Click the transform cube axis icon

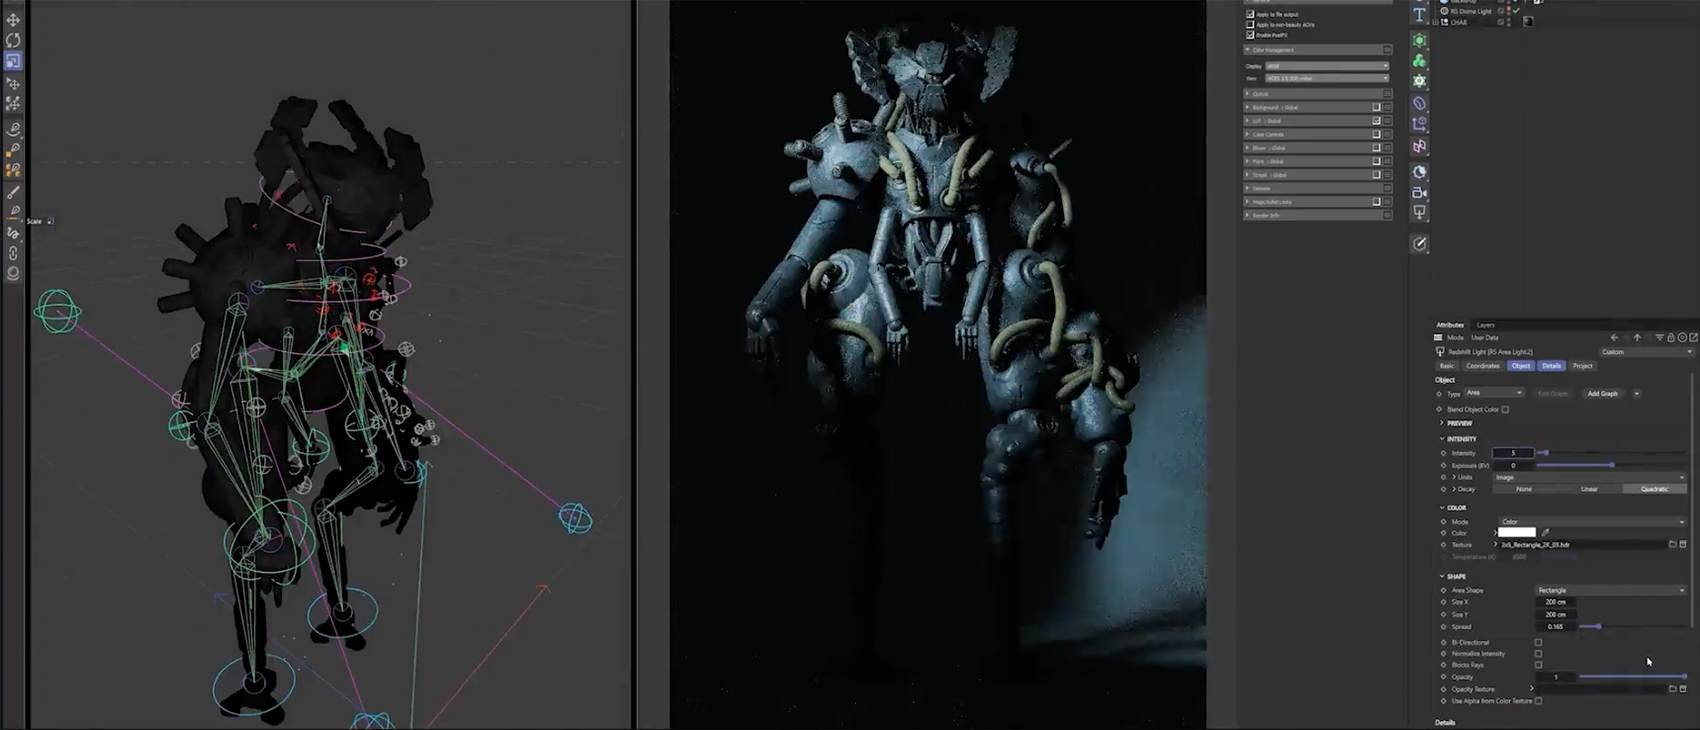1419,124
